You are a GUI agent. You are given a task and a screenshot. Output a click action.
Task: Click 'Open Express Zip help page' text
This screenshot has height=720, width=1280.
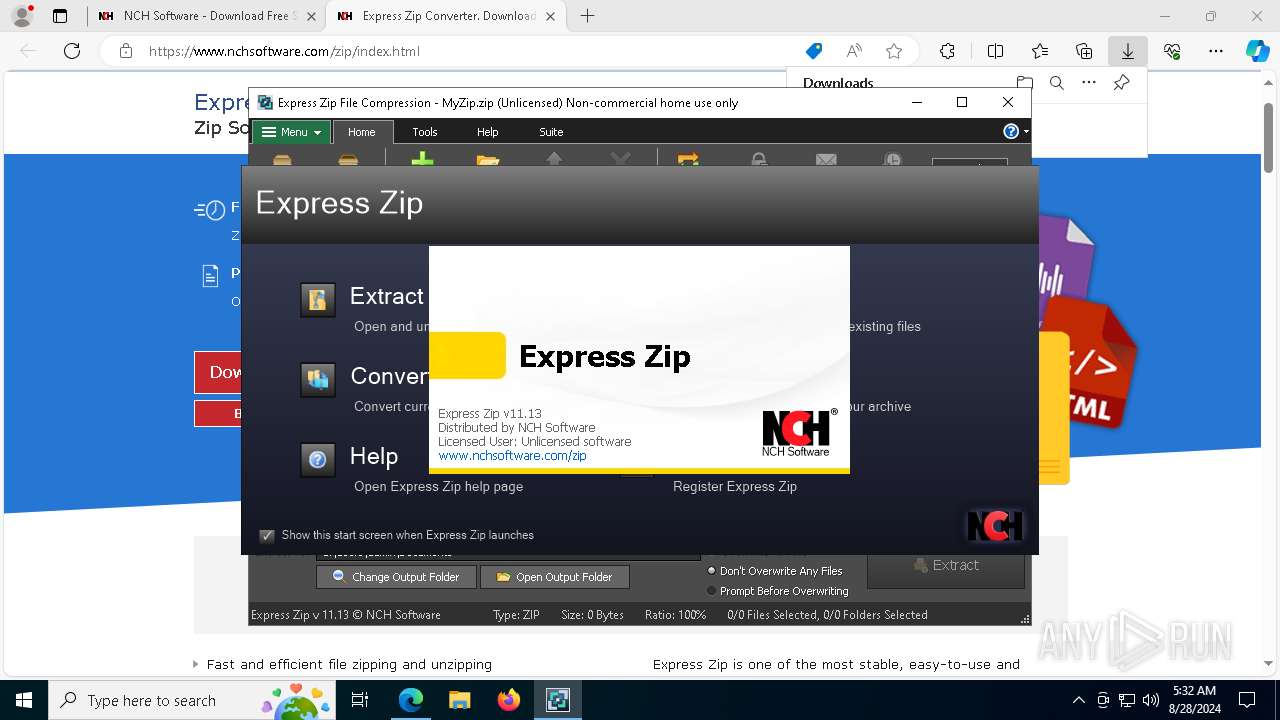click(438, 486)
